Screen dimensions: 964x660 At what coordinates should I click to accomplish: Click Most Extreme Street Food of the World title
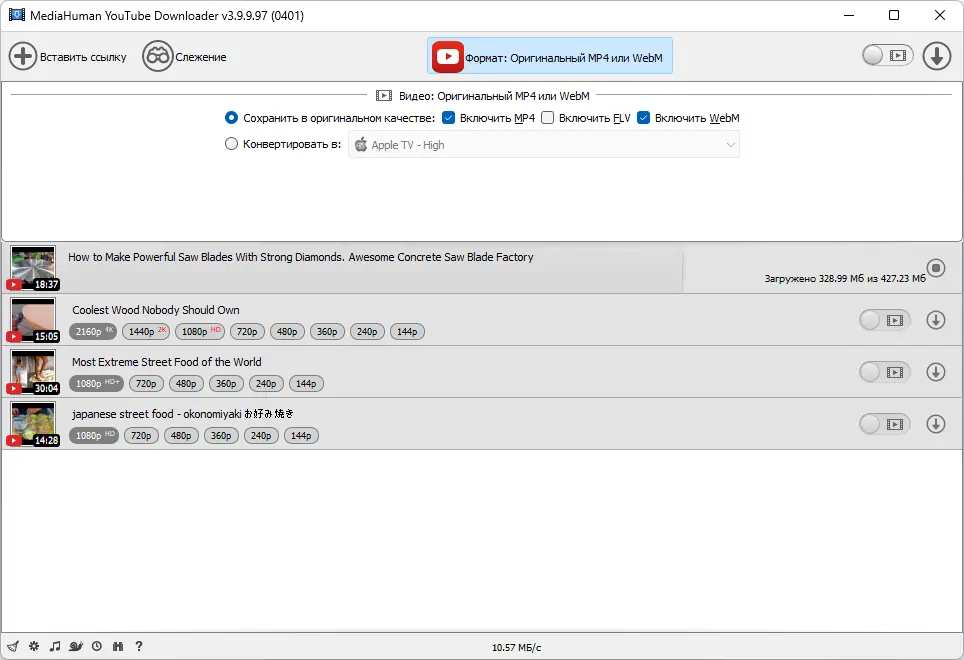[167, 362]
